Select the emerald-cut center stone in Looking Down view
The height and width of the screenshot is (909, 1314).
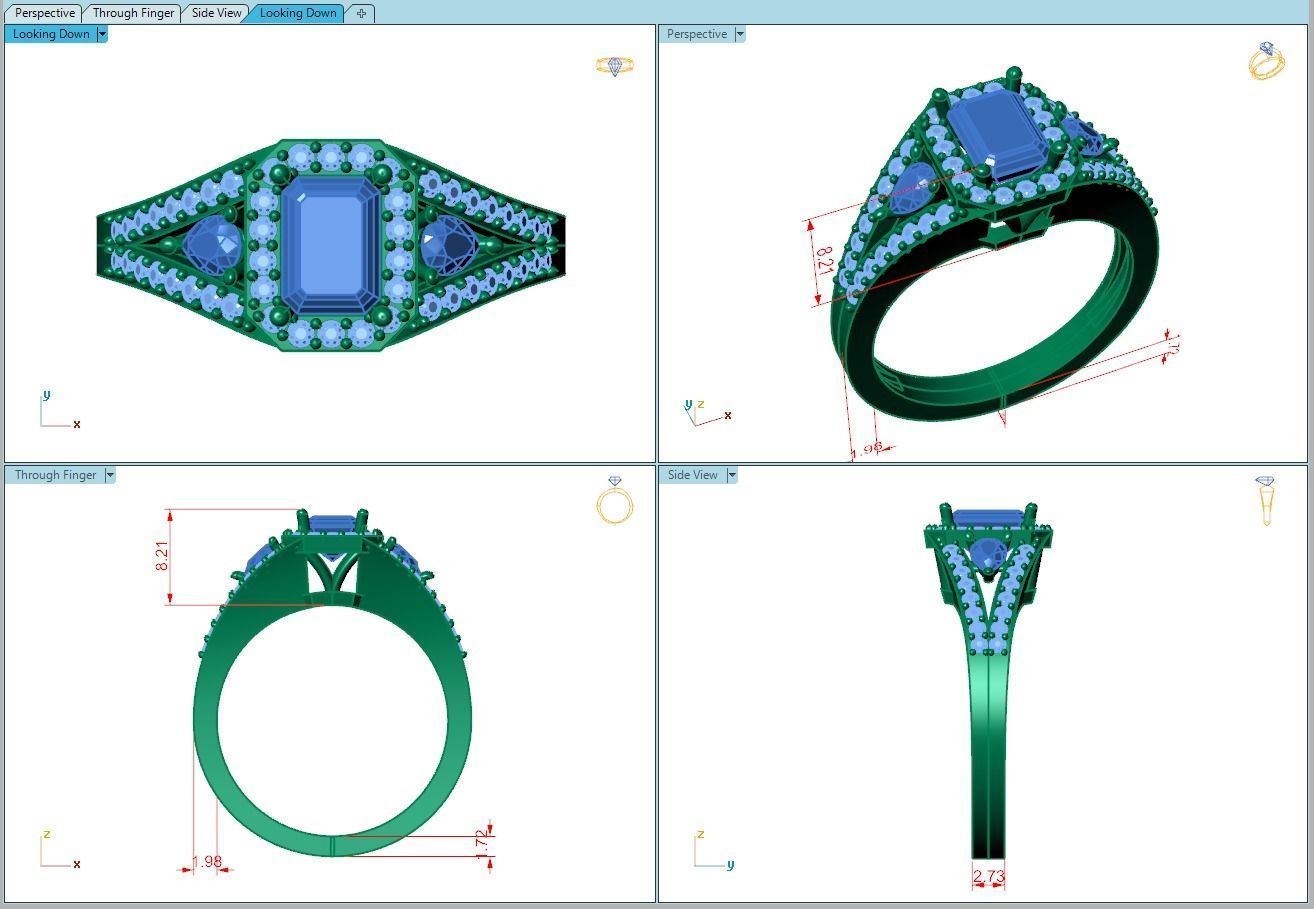point(331,244)
